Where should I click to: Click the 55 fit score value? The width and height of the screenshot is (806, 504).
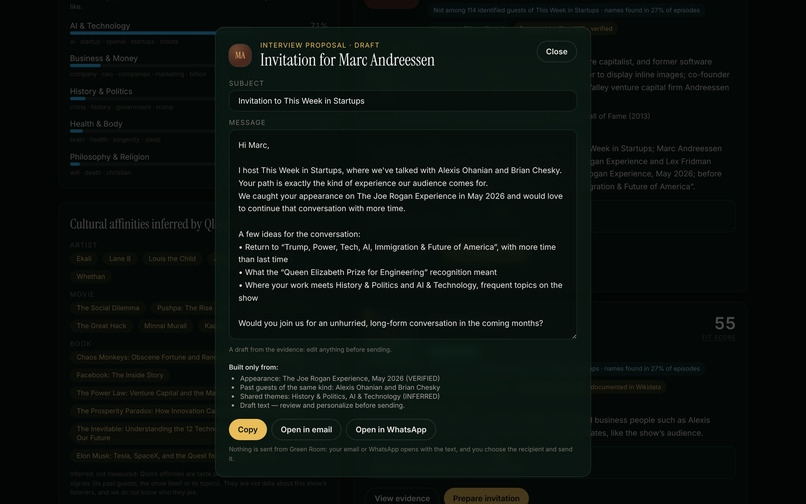coord(725,323)
